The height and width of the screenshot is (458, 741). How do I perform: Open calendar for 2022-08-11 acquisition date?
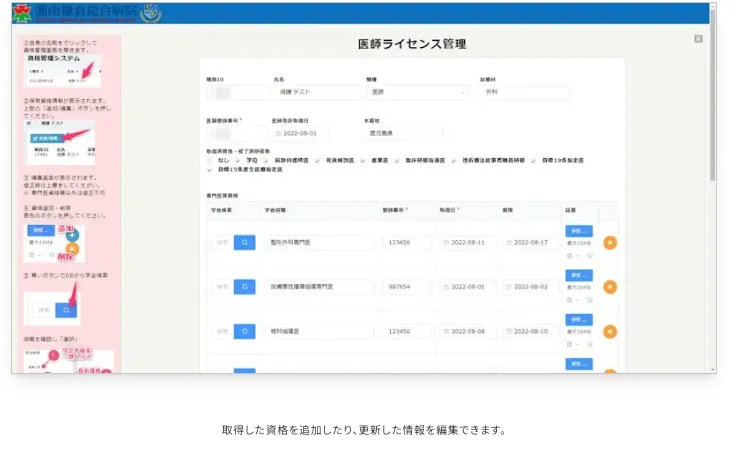click(446, 242)
